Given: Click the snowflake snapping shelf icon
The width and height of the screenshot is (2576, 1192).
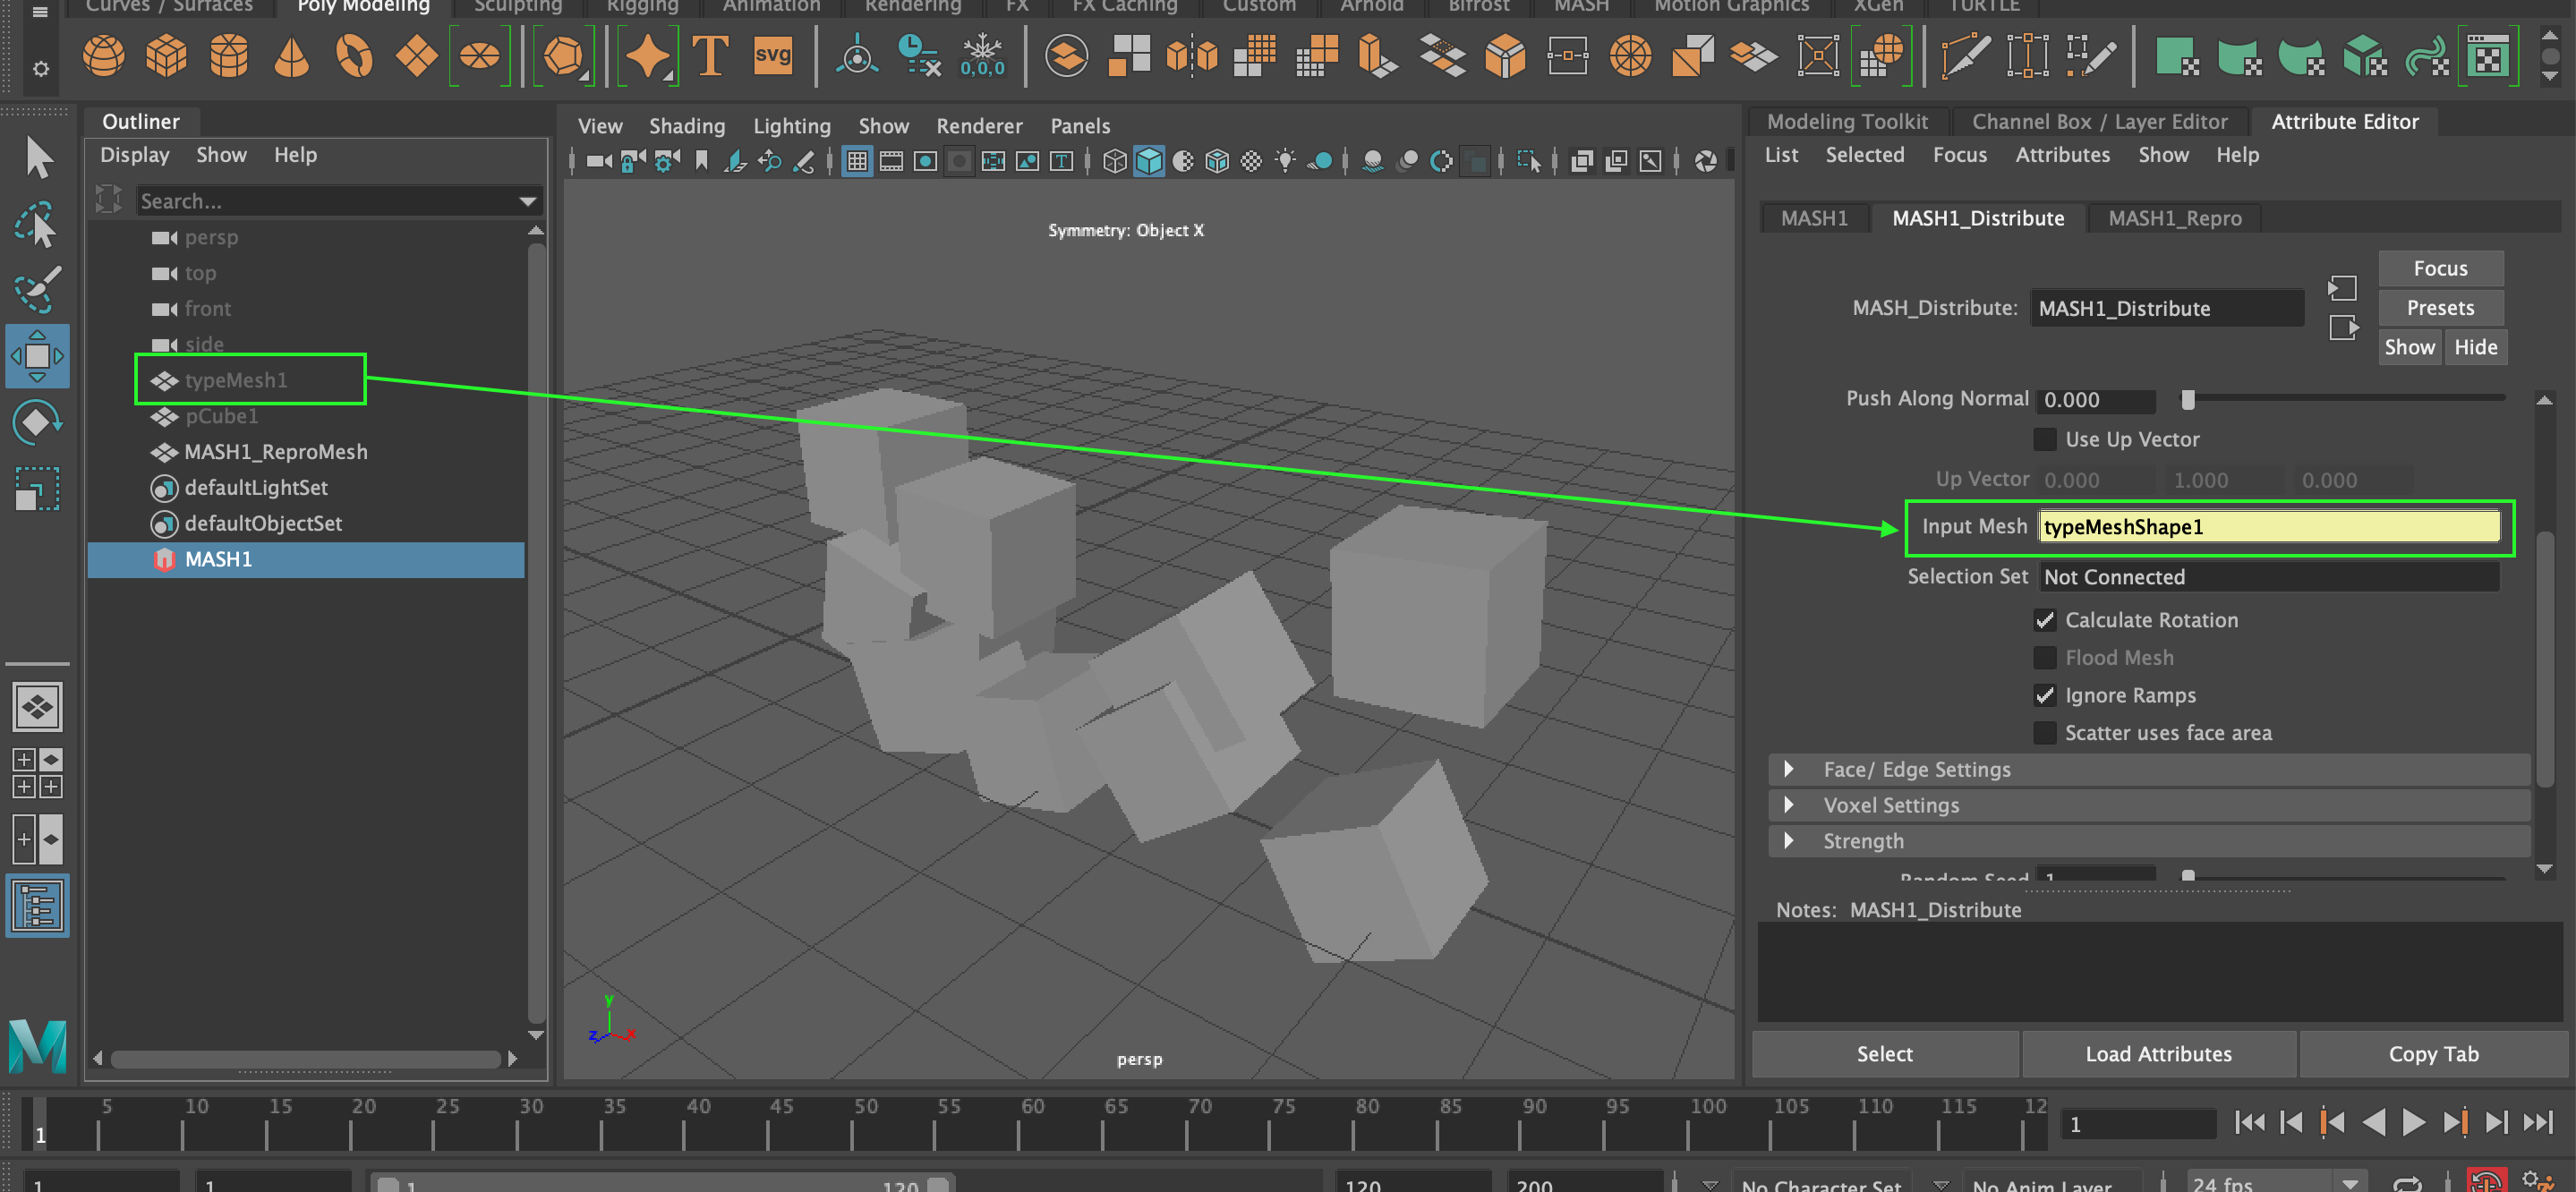Looking at the screenshot, I should [984, 56].
